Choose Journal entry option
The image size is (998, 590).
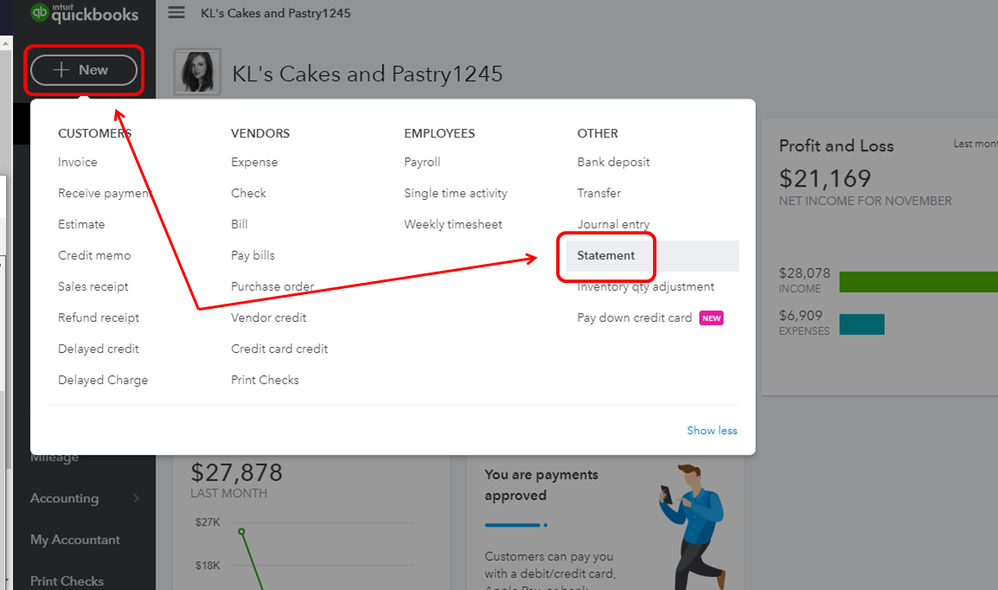point(613,224)
